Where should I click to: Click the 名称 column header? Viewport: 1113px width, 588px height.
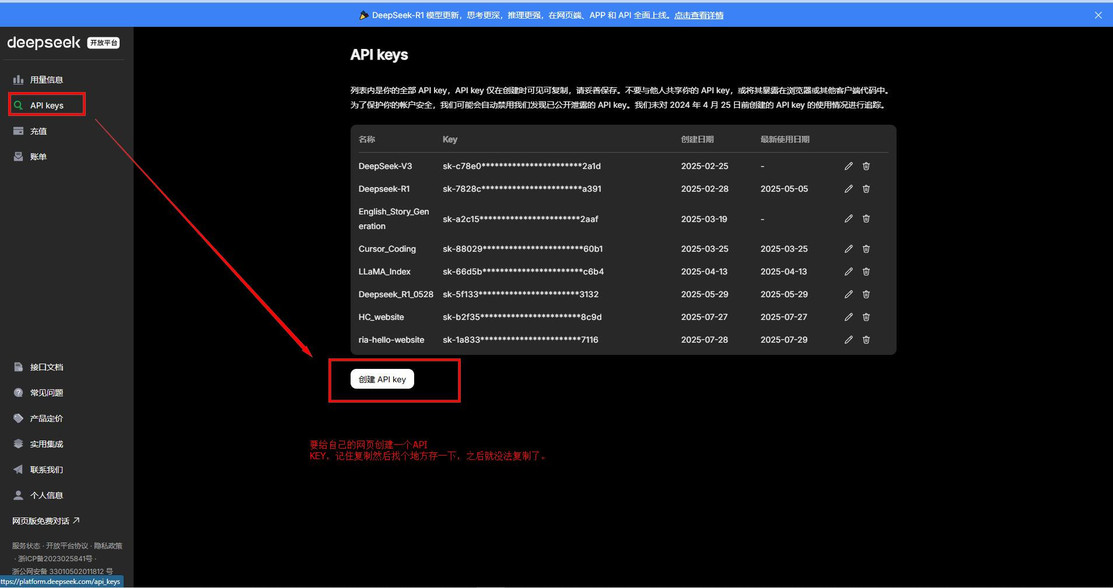(x=366, y=139)
